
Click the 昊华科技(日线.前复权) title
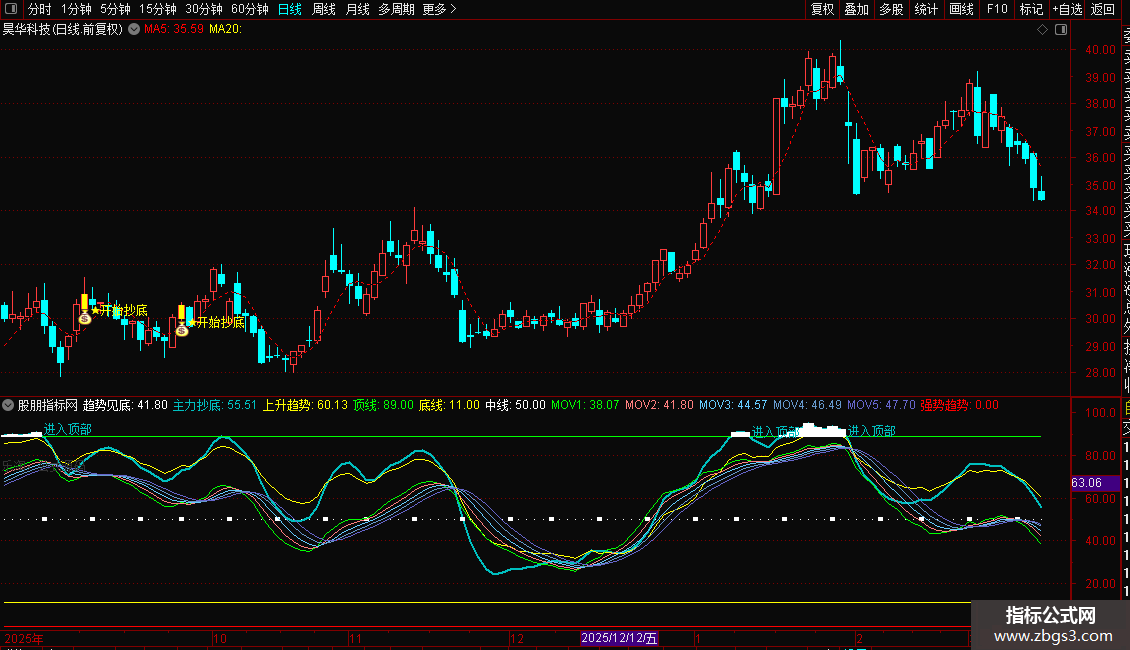click(x=63, y=30)
